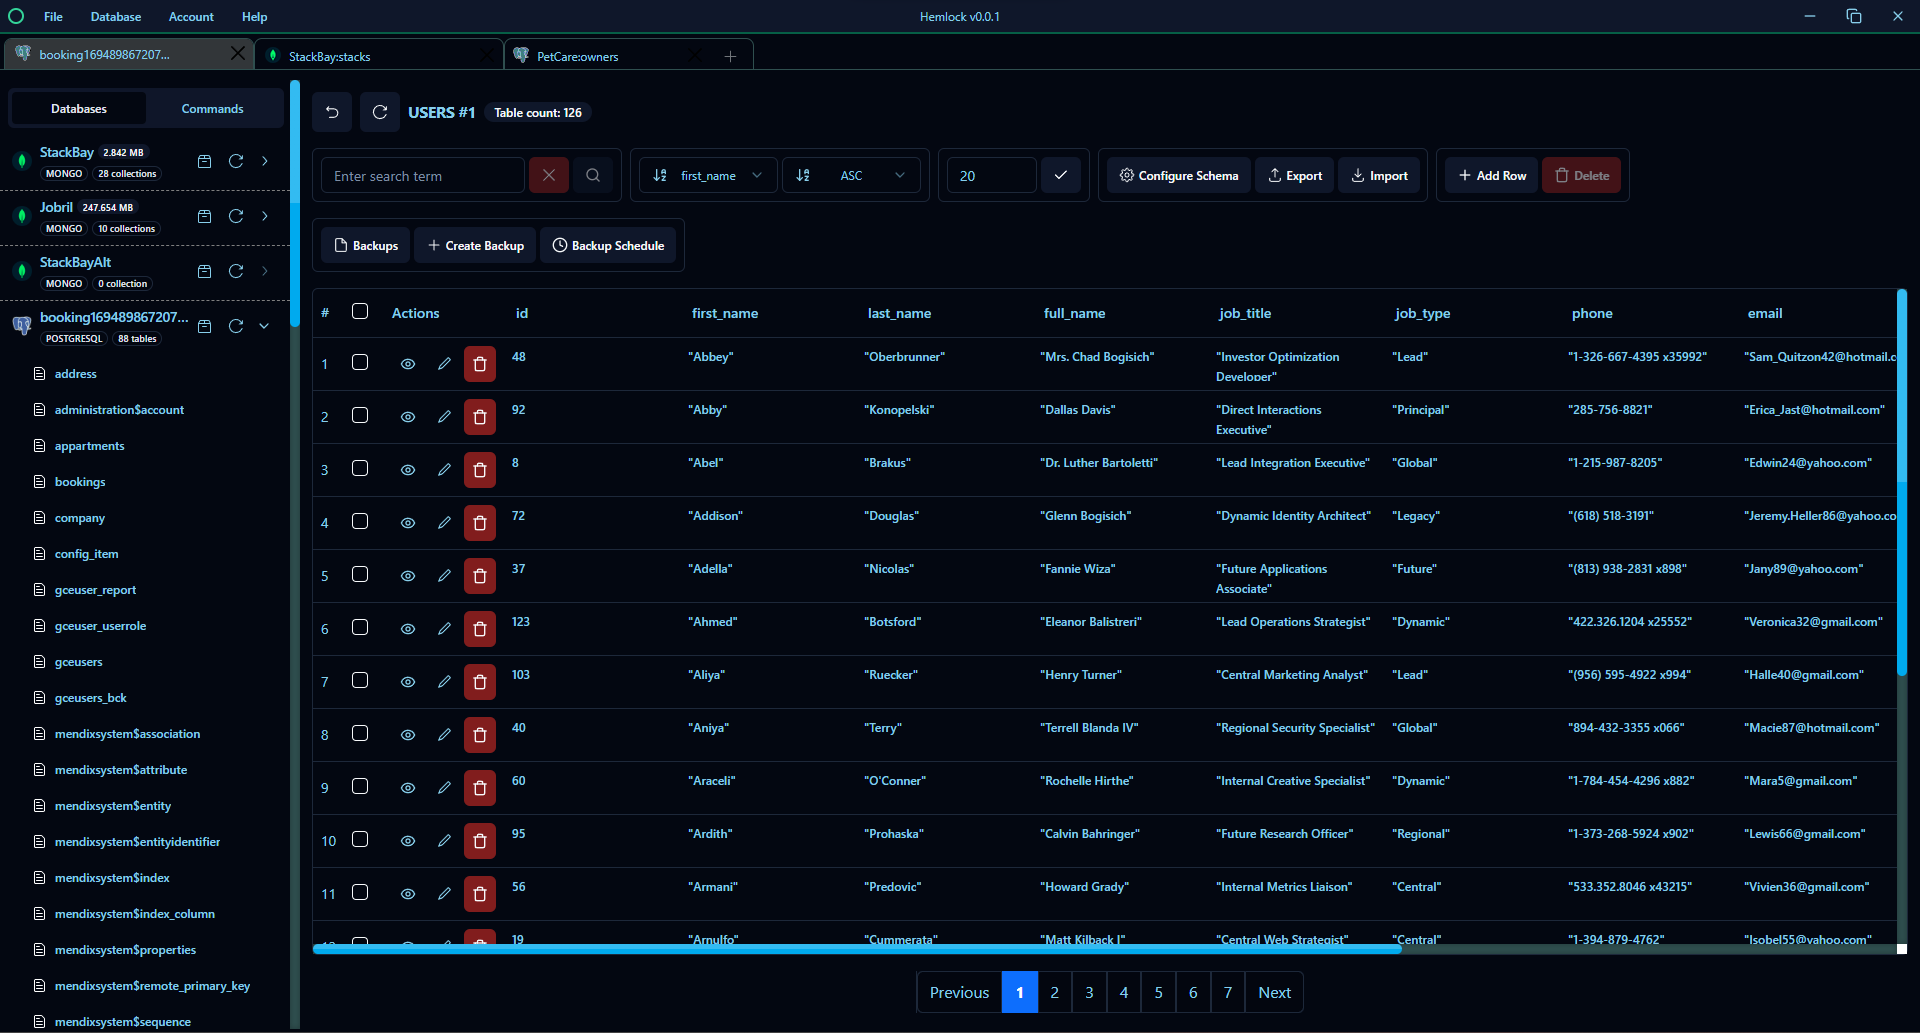The image size is (1920, 1033).
Task: Edit the Ahmed Botsford row
Action: click(x=444, y=629)
